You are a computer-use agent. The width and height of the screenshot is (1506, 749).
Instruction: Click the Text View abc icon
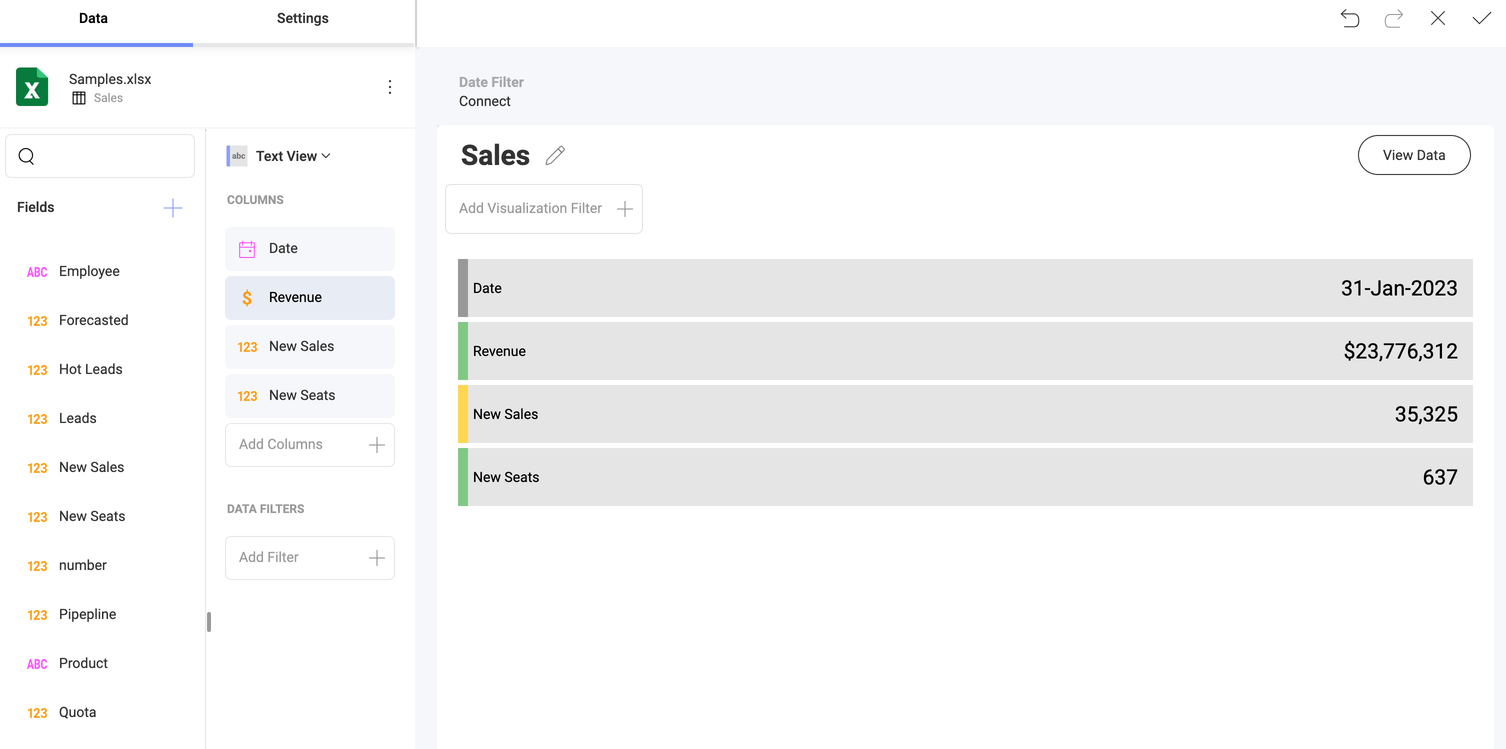tap(237, 156)
